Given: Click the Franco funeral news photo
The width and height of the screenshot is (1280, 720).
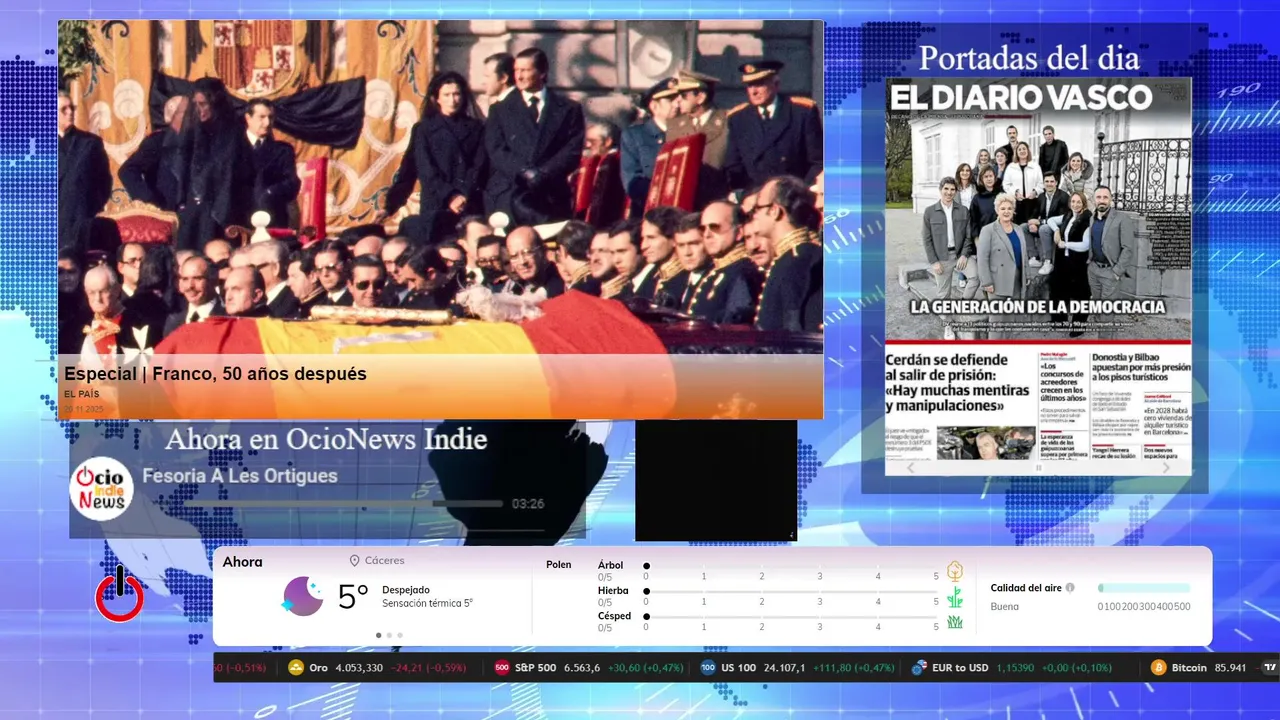Looking at the screenshot, I should (440, 187).
